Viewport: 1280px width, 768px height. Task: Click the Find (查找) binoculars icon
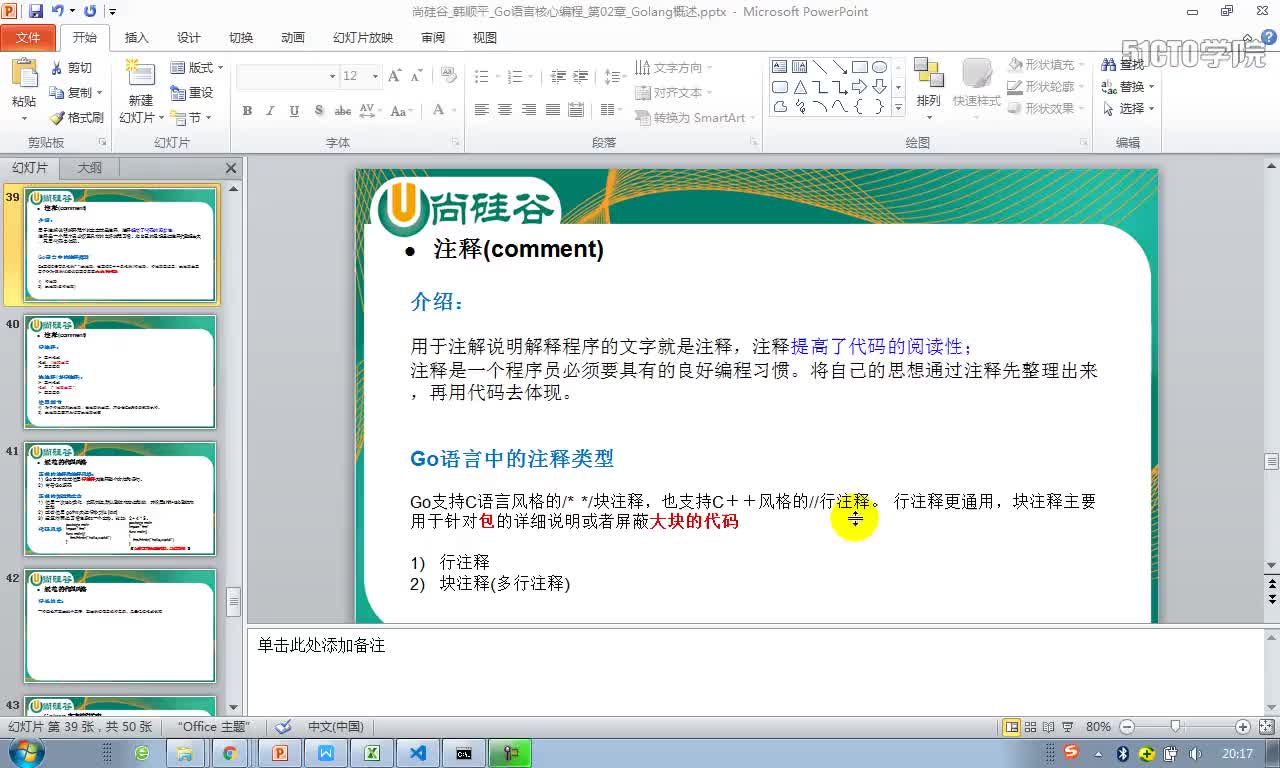1108,64
